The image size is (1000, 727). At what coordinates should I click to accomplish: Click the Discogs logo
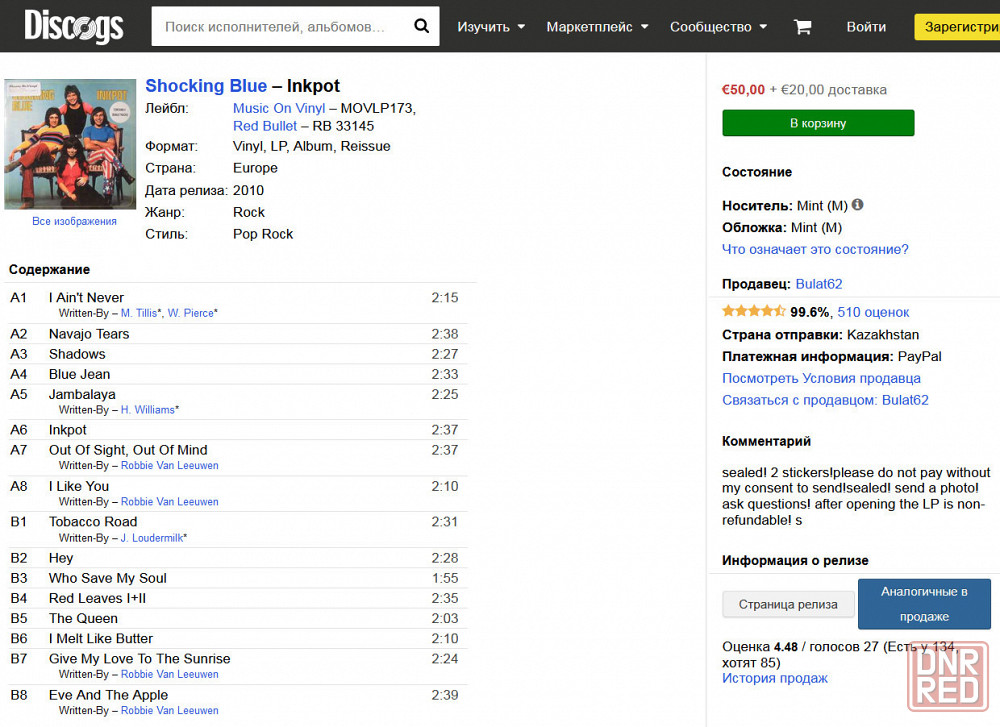pos(73,27)
